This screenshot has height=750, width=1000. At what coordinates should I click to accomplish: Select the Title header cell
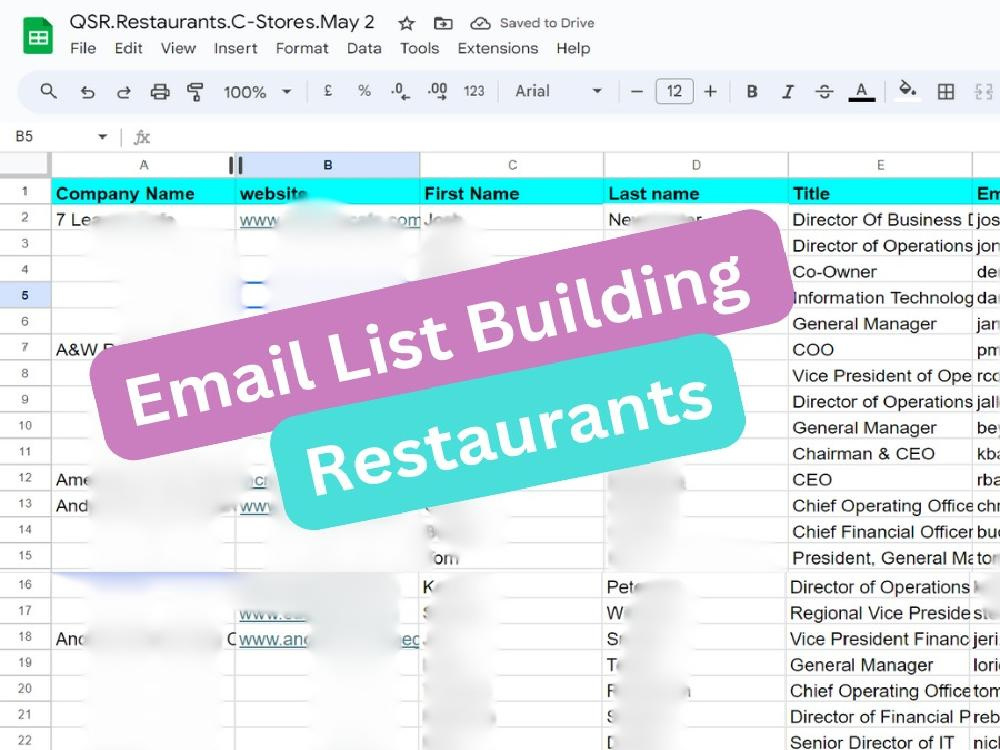pyautogui.click(x=880, y=192)
